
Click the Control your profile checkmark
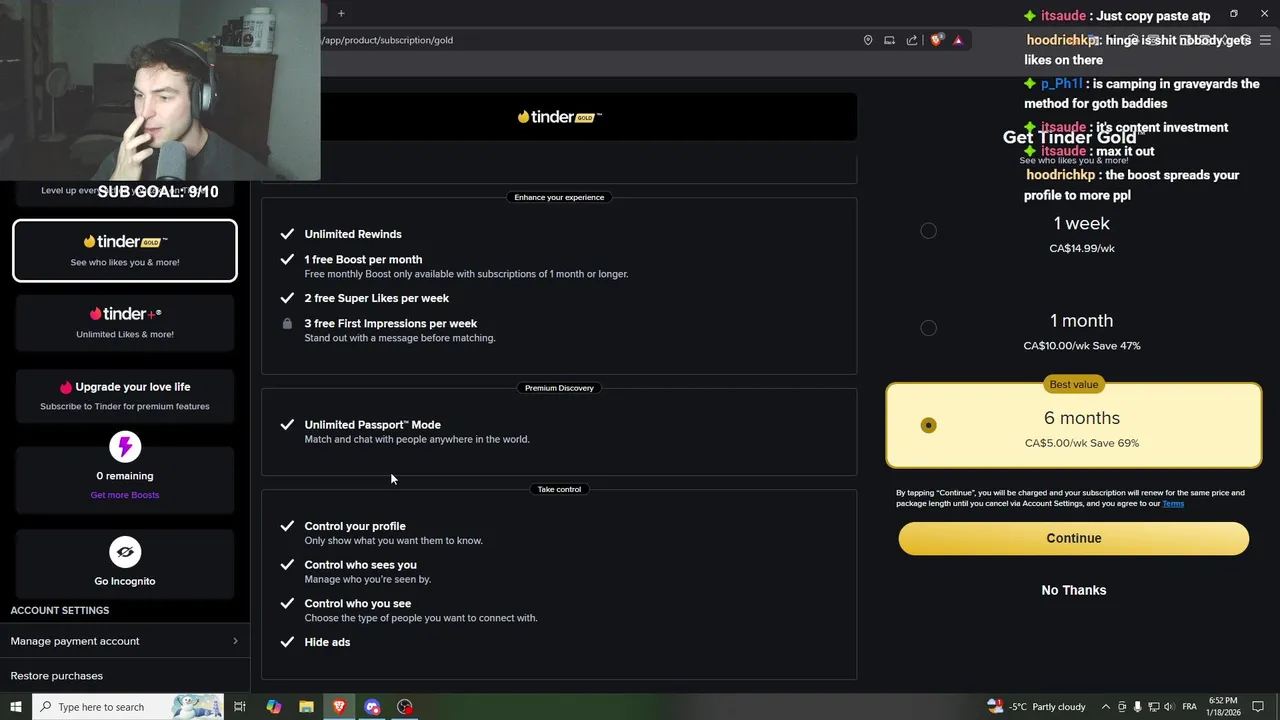(287, 526)
